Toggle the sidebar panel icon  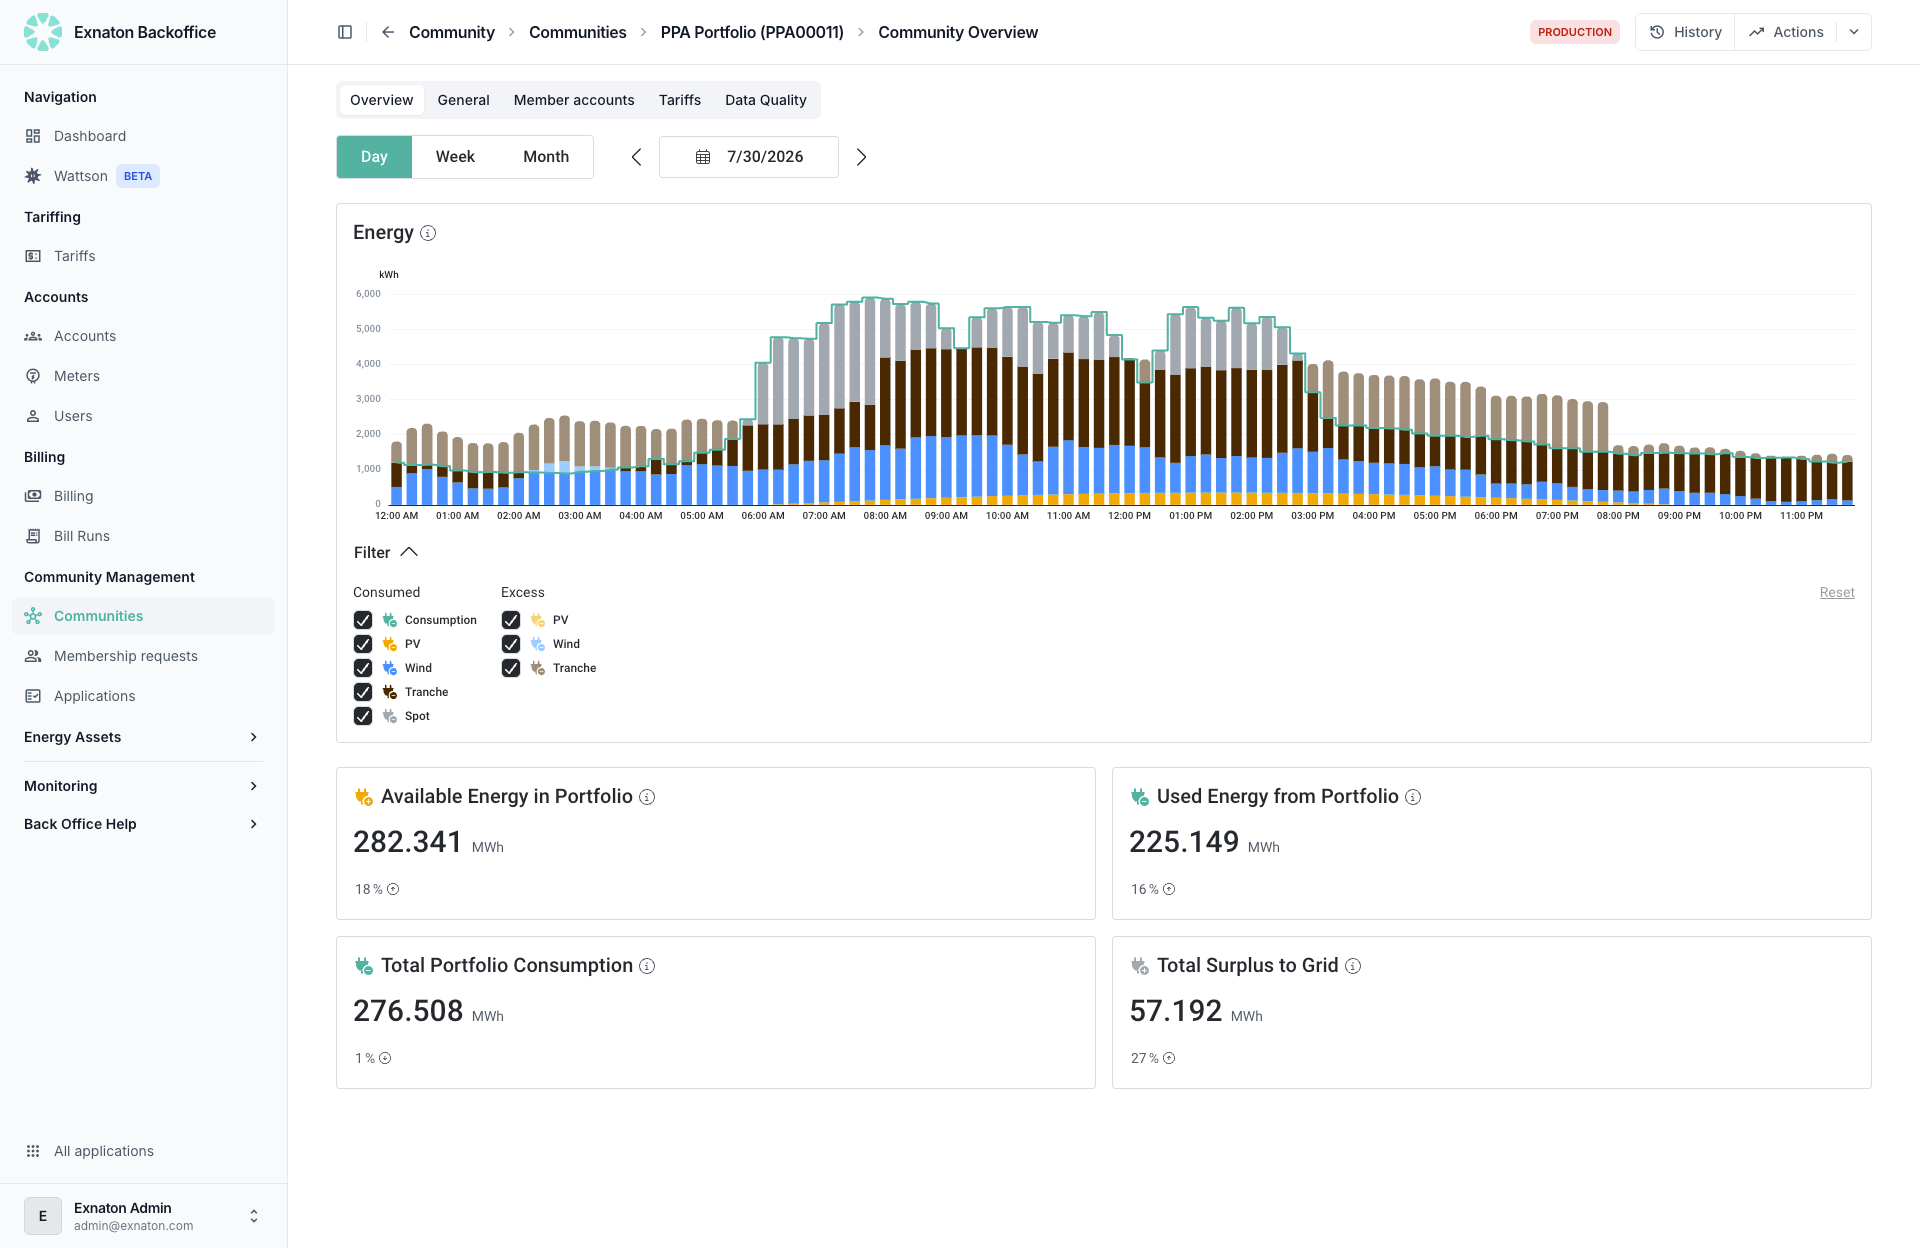pos(345,32)
